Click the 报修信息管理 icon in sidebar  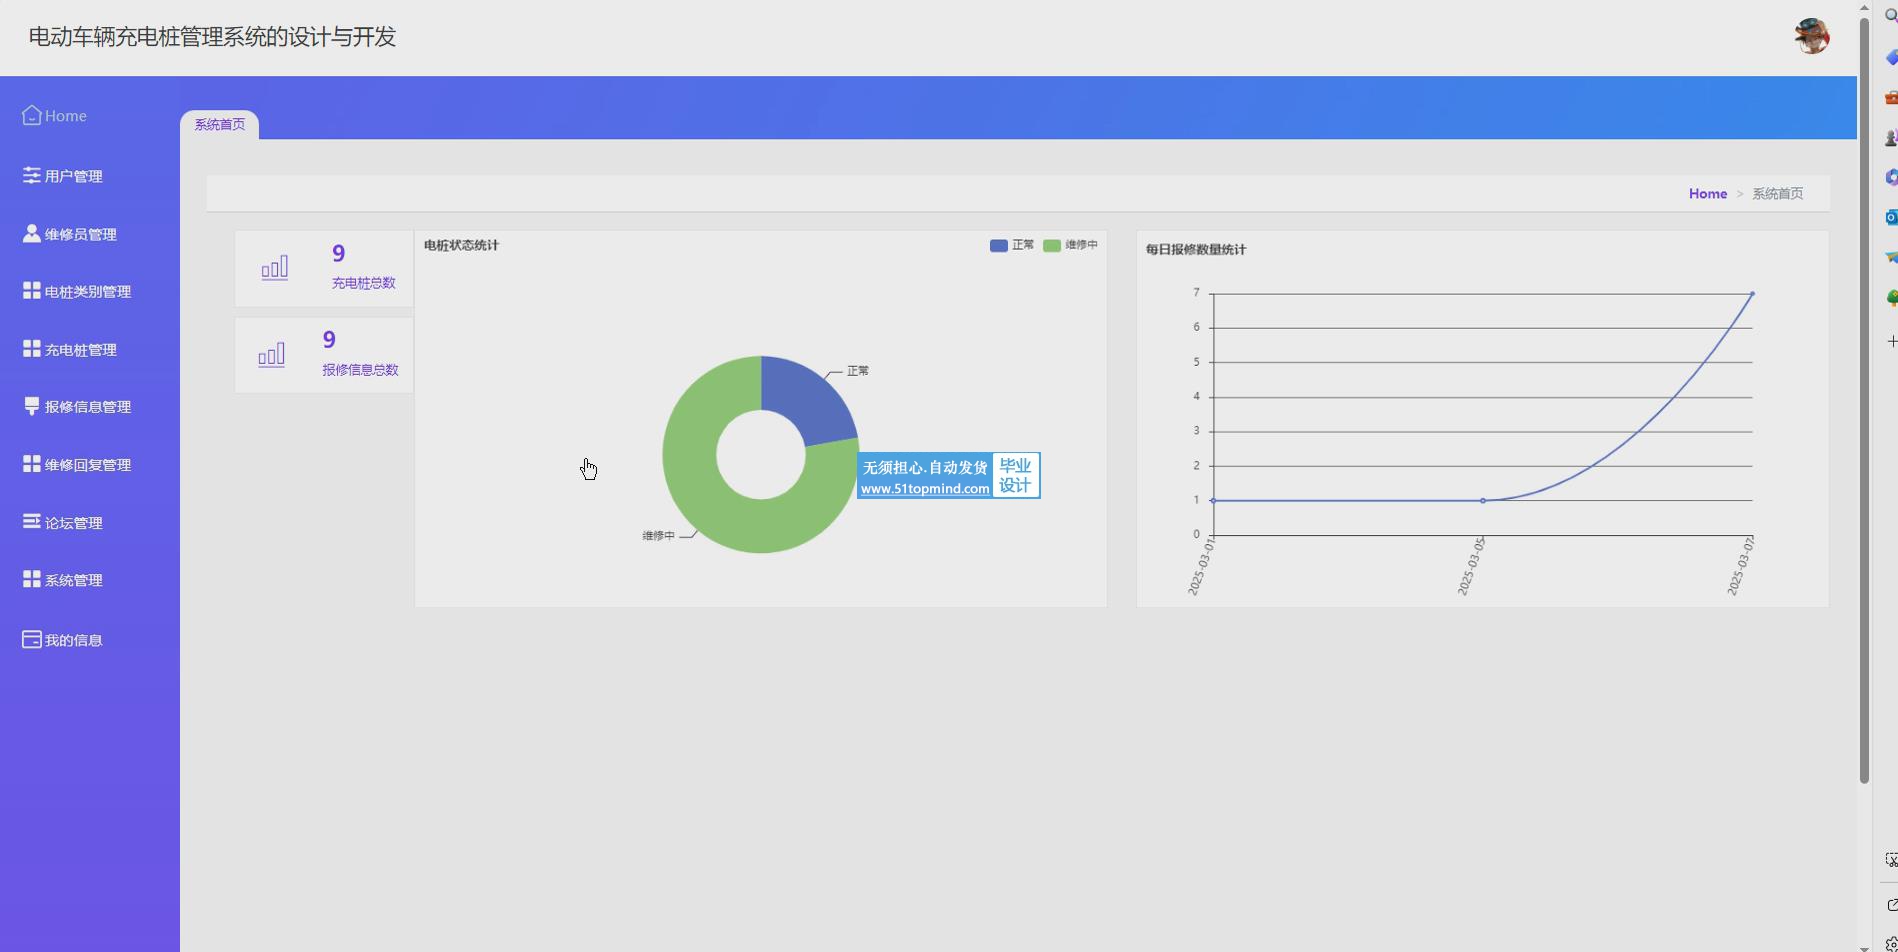click(x=32, y=406)
